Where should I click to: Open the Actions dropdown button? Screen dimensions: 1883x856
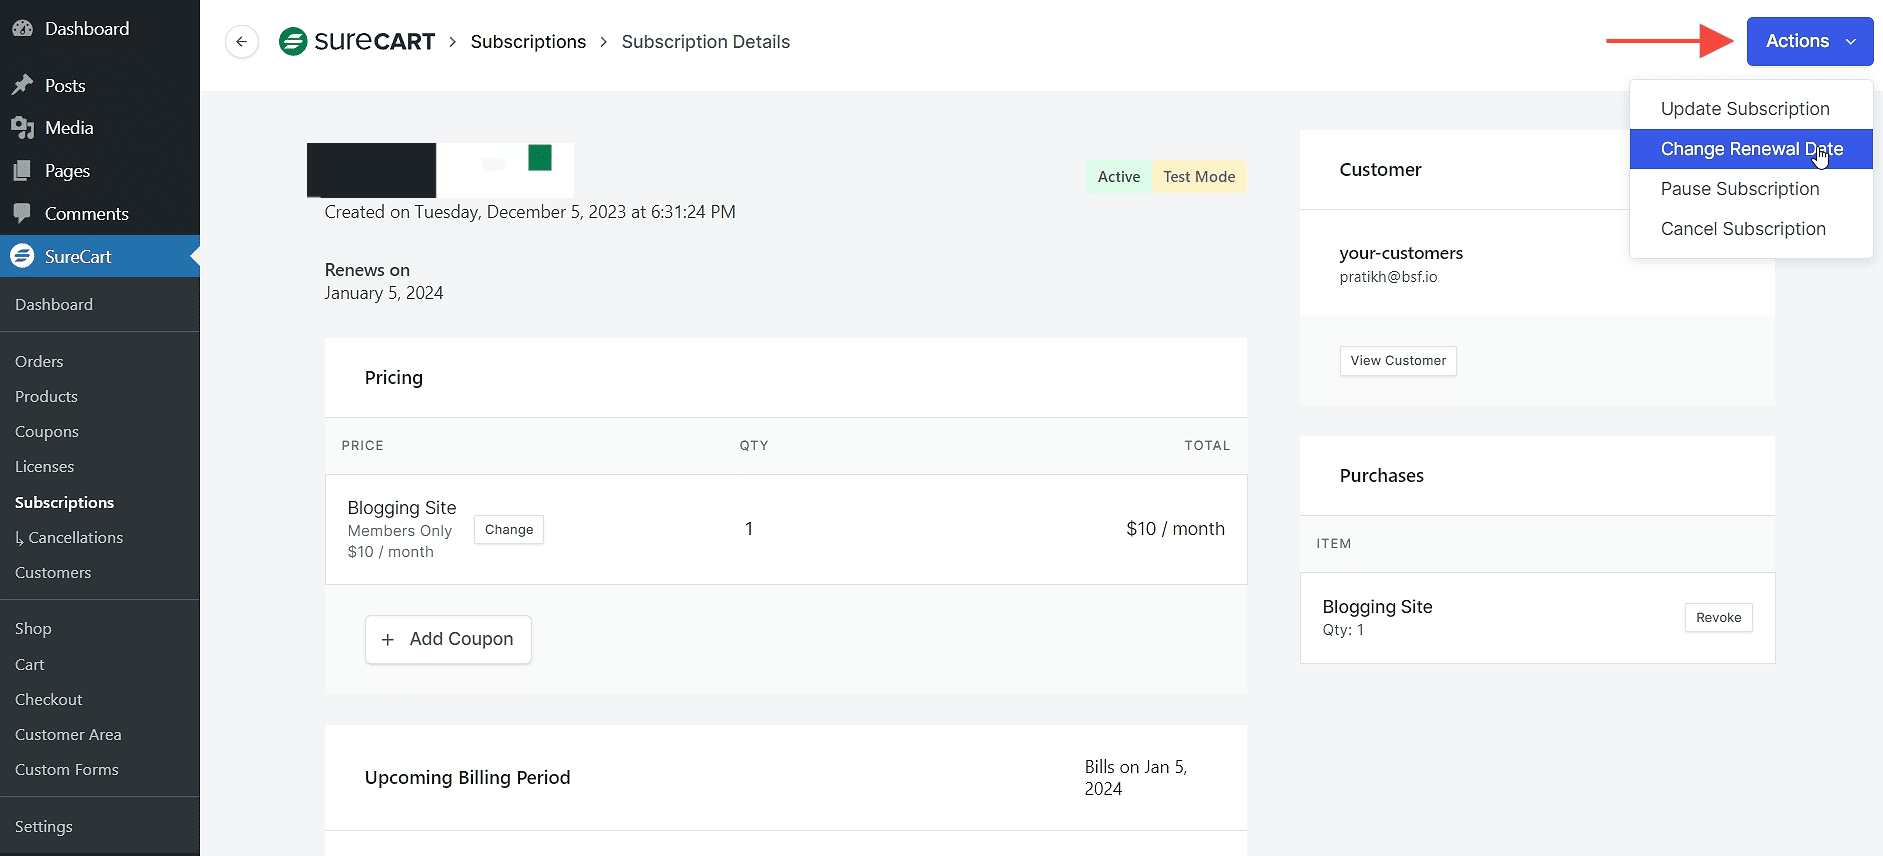[x=1809, y=42]
